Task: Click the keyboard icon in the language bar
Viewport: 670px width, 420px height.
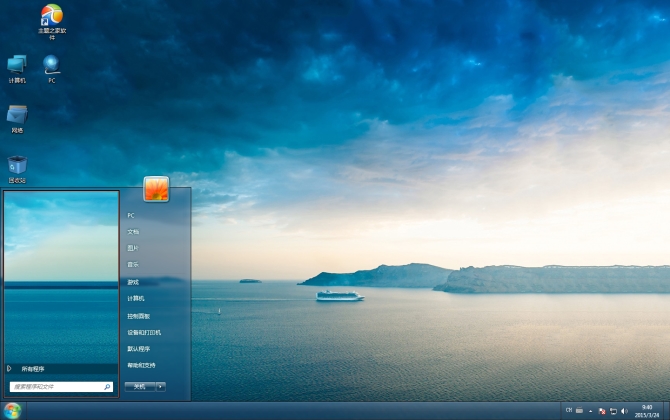Action: (579, 410)
